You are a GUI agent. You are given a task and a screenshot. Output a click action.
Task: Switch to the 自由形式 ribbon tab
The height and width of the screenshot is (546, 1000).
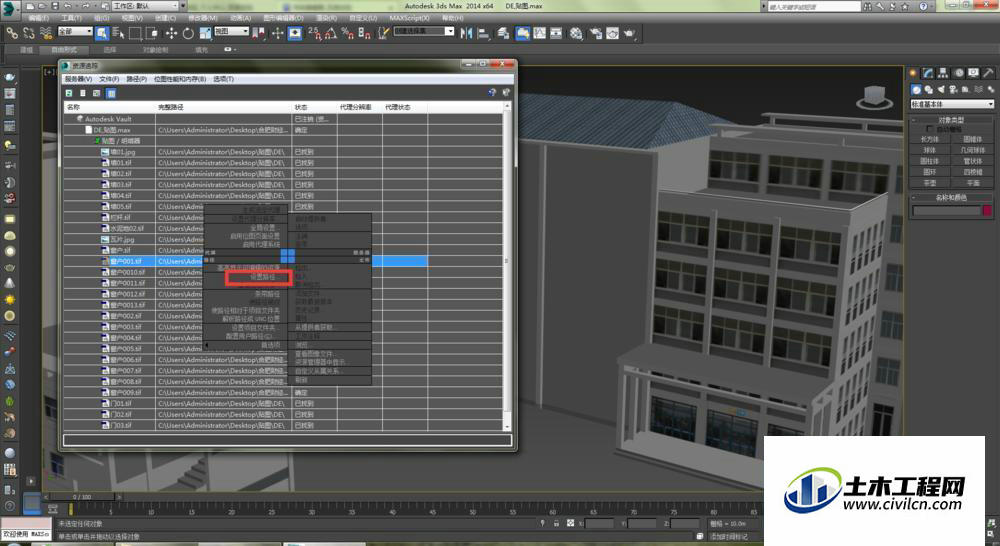tap(64, 49)
